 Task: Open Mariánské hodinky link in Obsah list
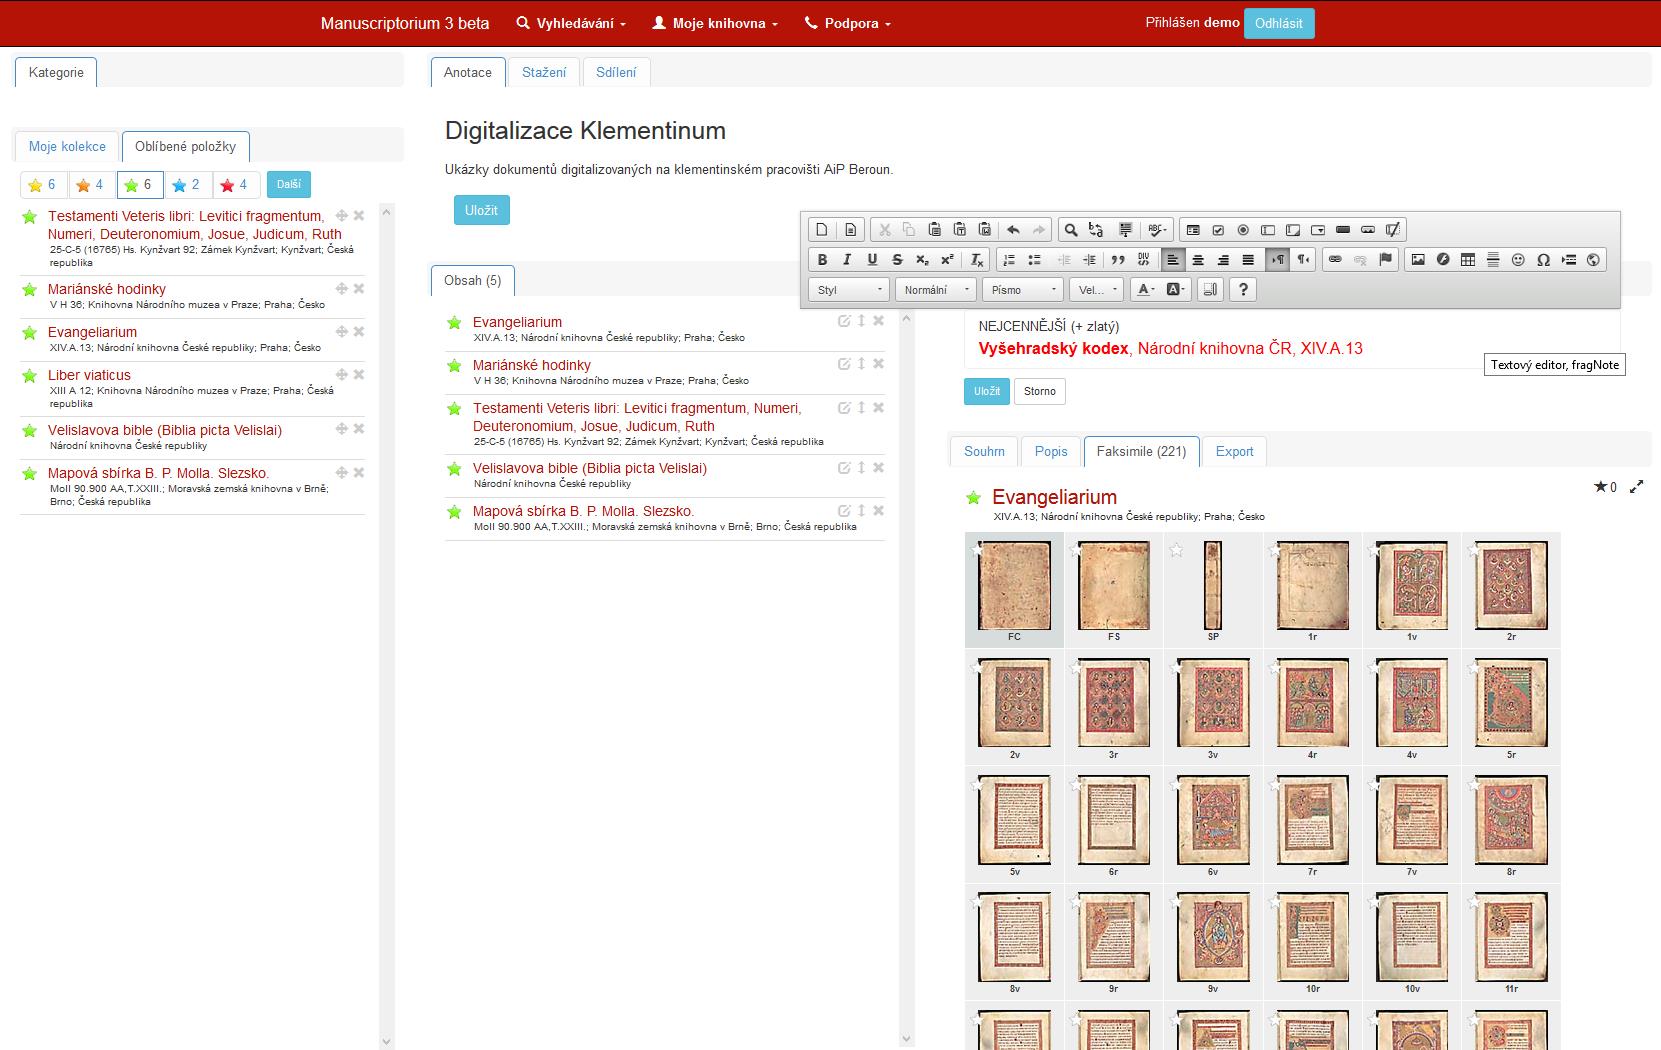(x=532, y=365)
